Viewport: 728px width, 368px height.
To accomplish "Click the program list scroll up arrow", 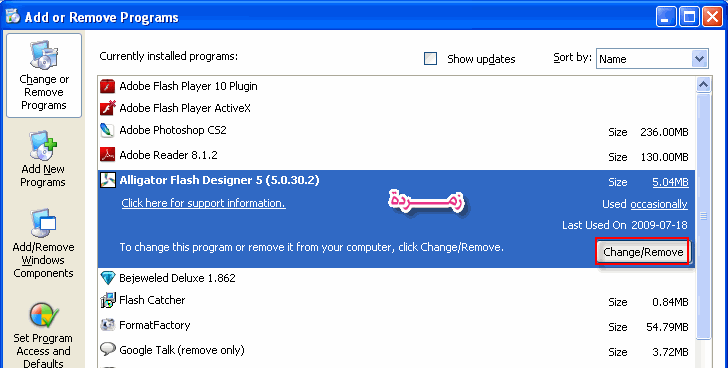I will [x=703, y=84].
